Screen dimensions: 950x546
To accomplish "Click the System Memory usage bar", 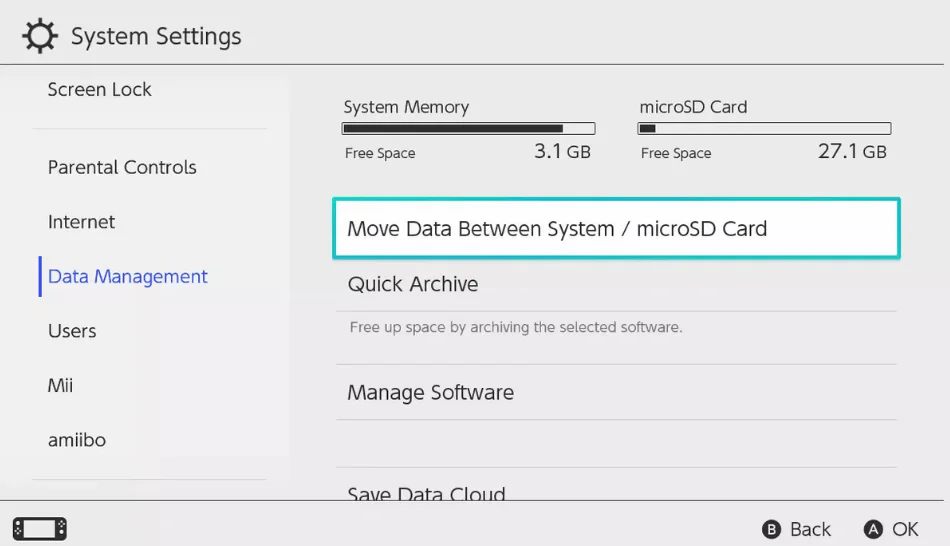I will [468, 129].
